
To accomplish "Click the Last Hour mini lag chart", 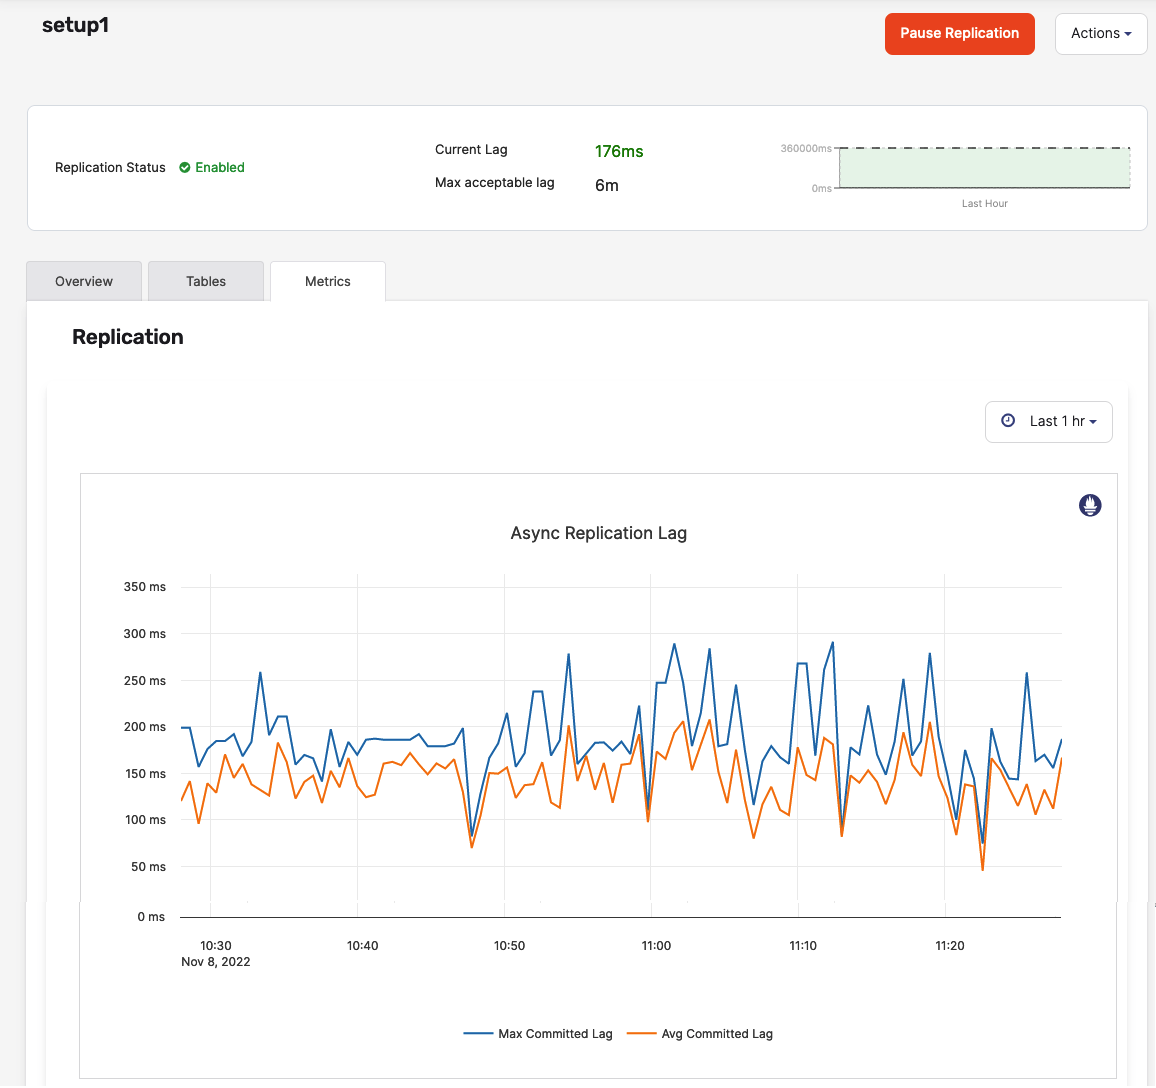I will click(984, 168).
